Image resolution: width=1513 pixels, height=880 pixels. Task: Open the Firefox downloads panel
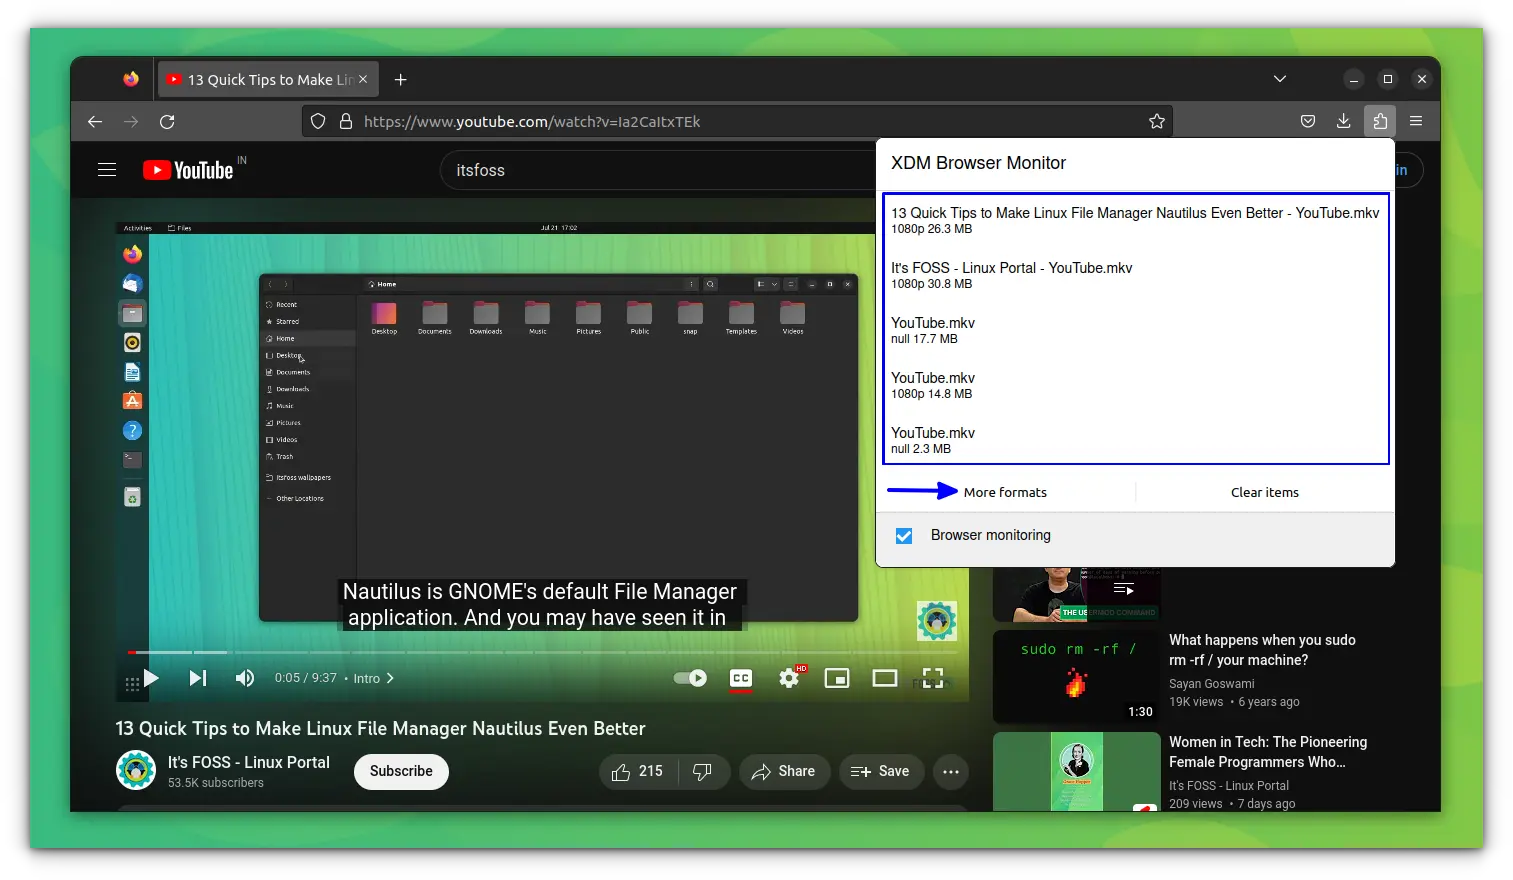(x=1343, y=121)
